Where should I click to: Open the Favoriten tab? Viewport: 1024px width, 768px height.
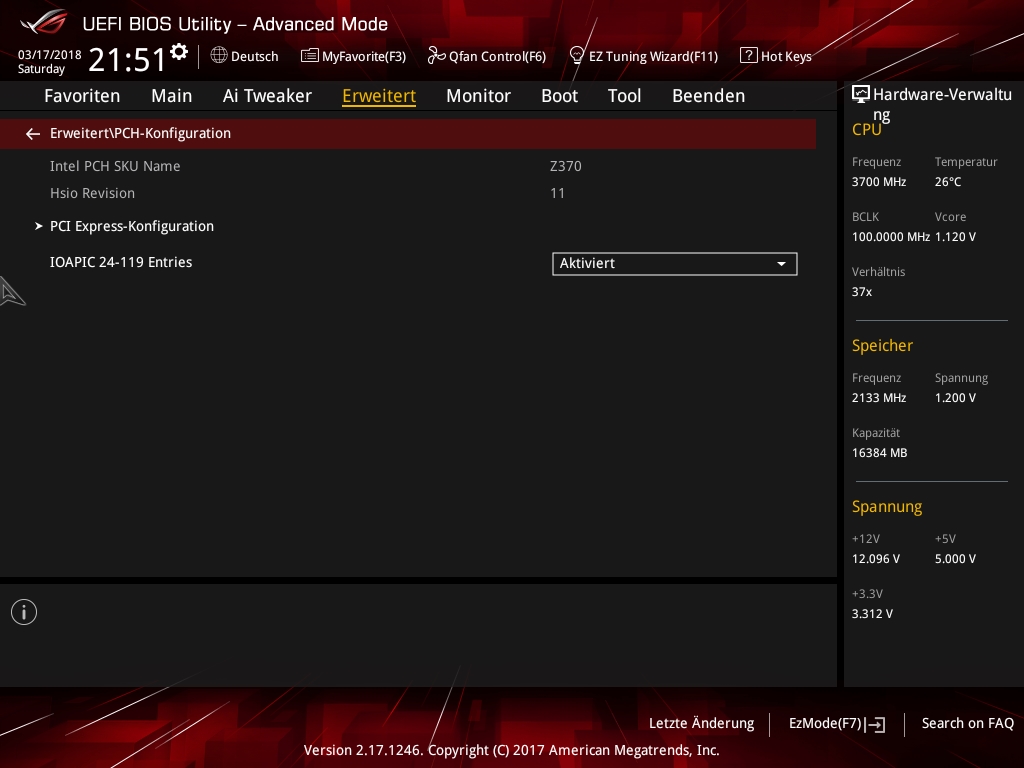(82, 96)
